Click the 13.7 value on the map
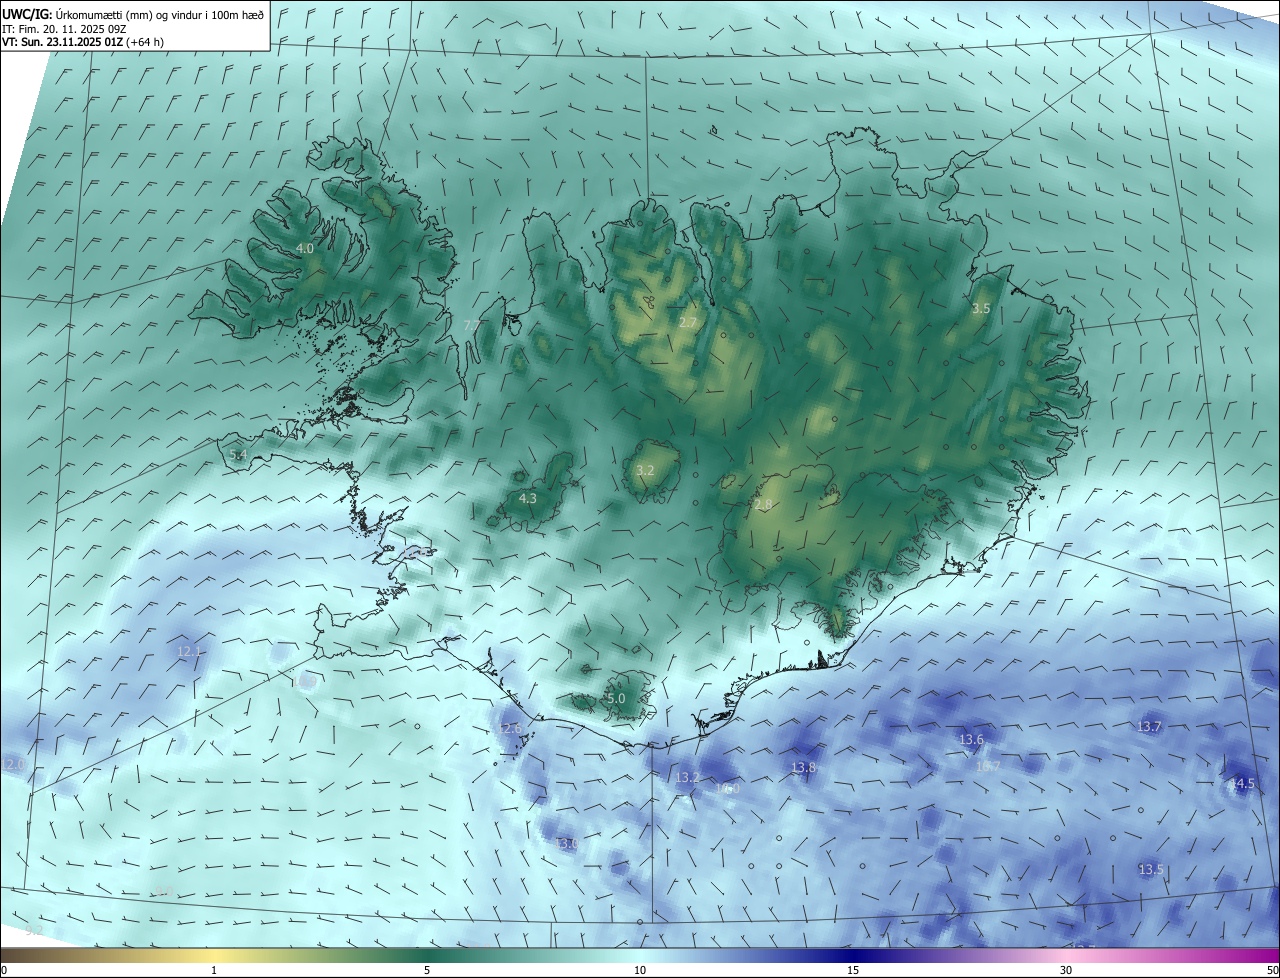Image resolution: width=1280 pixels, height=978 pixels. point(1149,726)
